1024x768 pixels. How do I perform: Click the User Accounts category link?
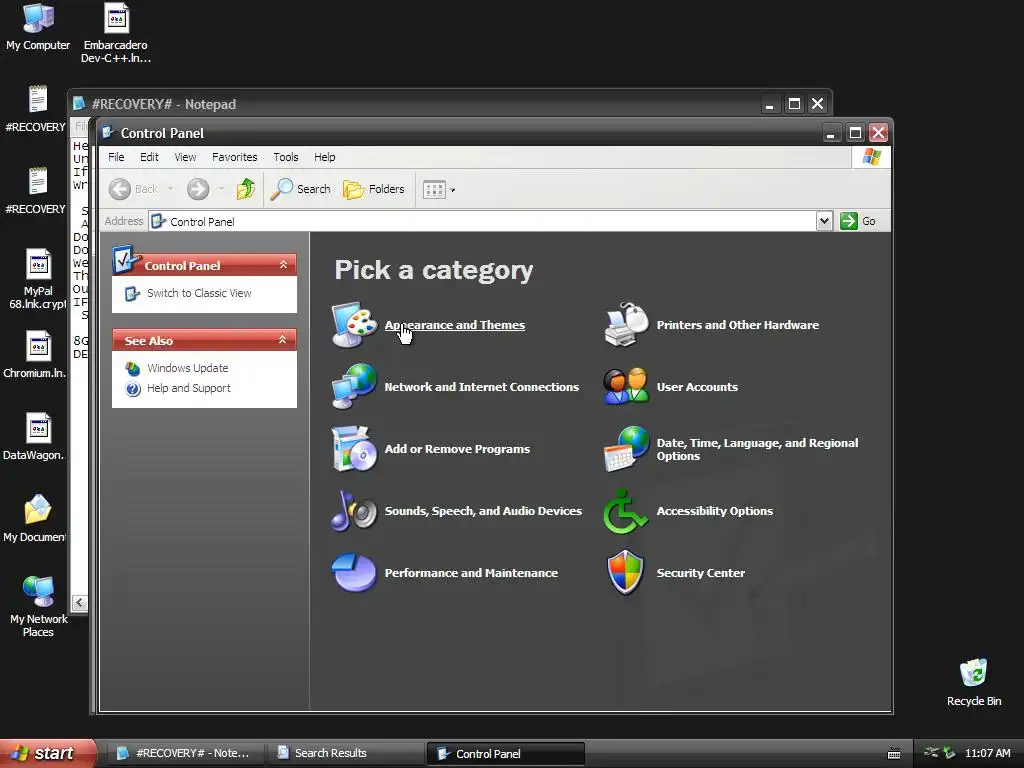coord(697,387)
